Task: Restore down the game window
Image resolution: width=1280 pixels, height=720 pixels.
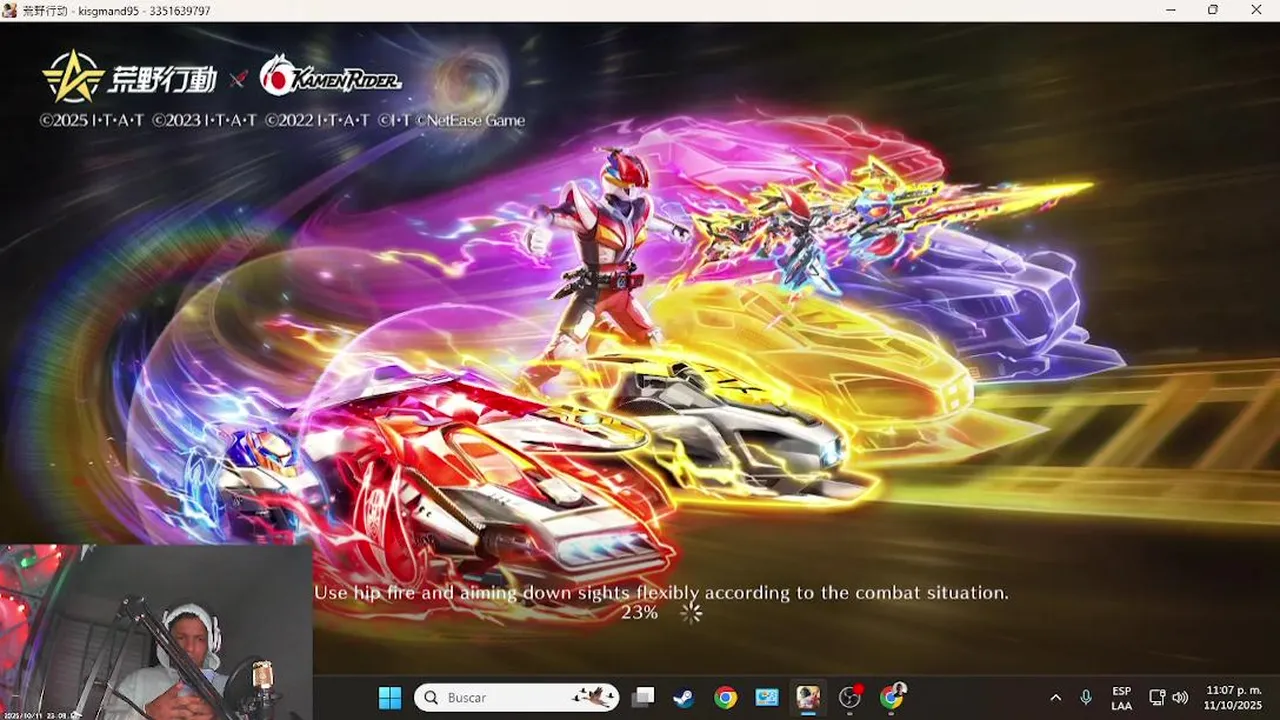Action: 1213,10
